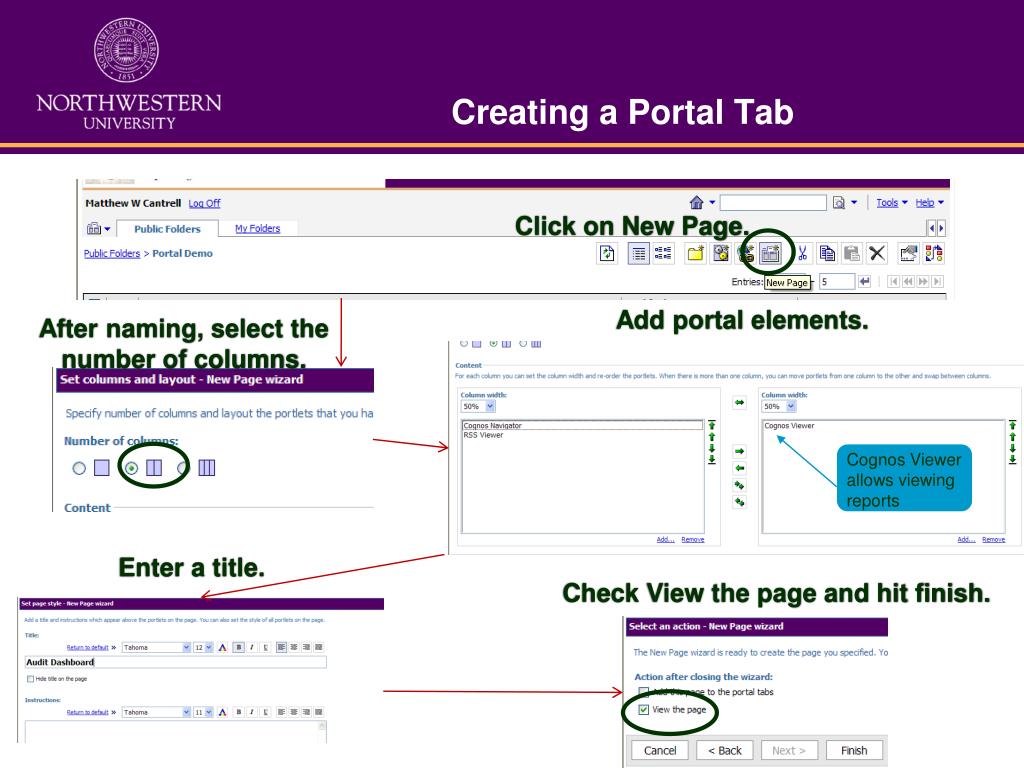
Task: Select the one-column layout radio button
Action: 79,468
